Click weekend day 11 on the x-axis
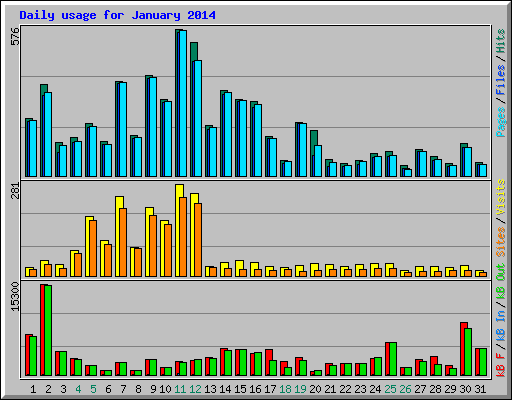The width and height of the screenshot is (512, 400). pyautogui.click(x=180, y=389)
